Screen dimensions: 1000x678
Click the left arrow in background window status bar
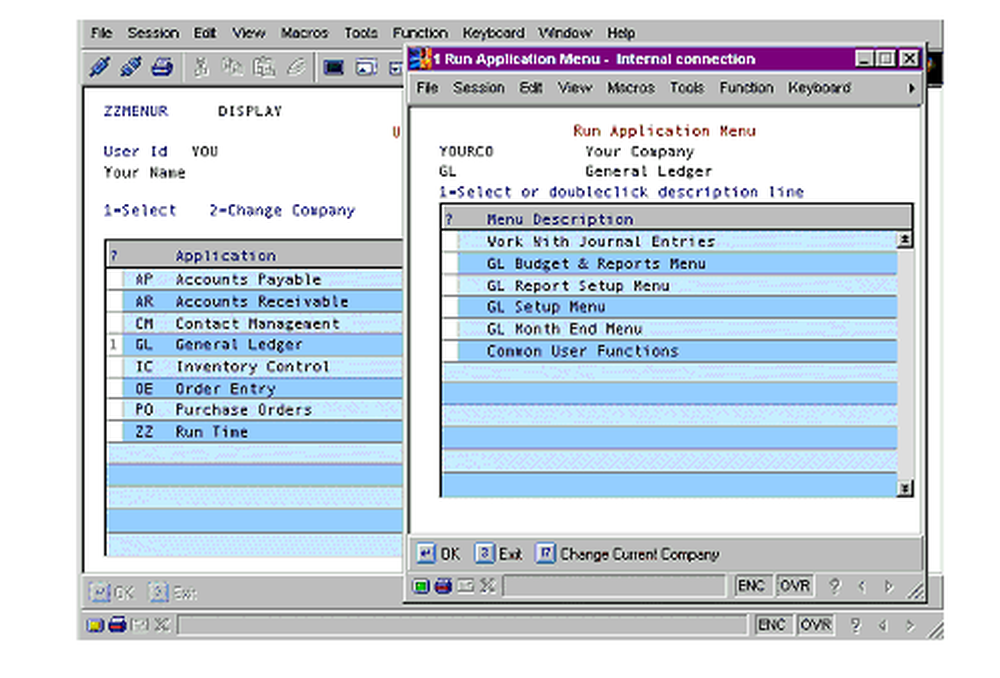coord(883,625)
